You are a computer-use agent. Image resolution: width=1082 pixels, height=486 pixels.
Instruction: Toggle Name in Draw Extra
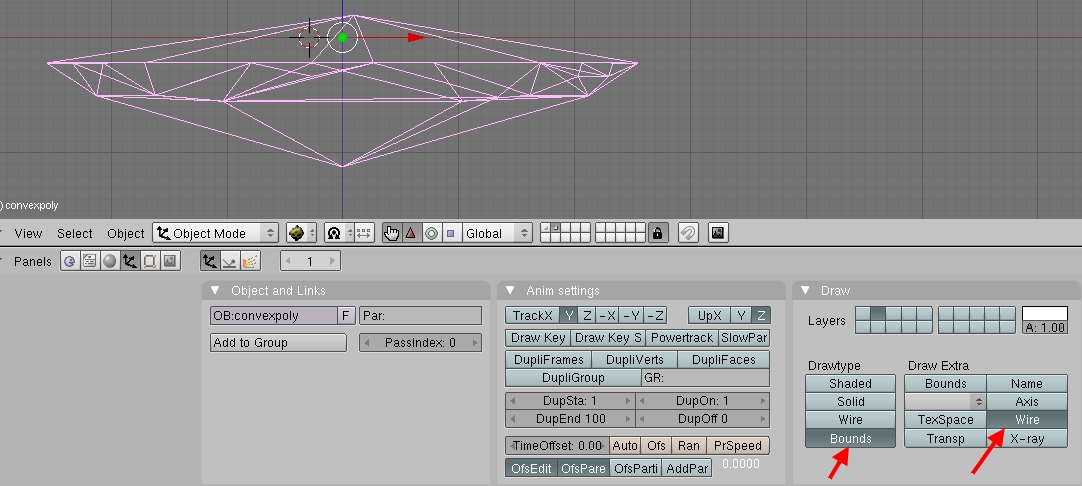[x=1027, y=383]
